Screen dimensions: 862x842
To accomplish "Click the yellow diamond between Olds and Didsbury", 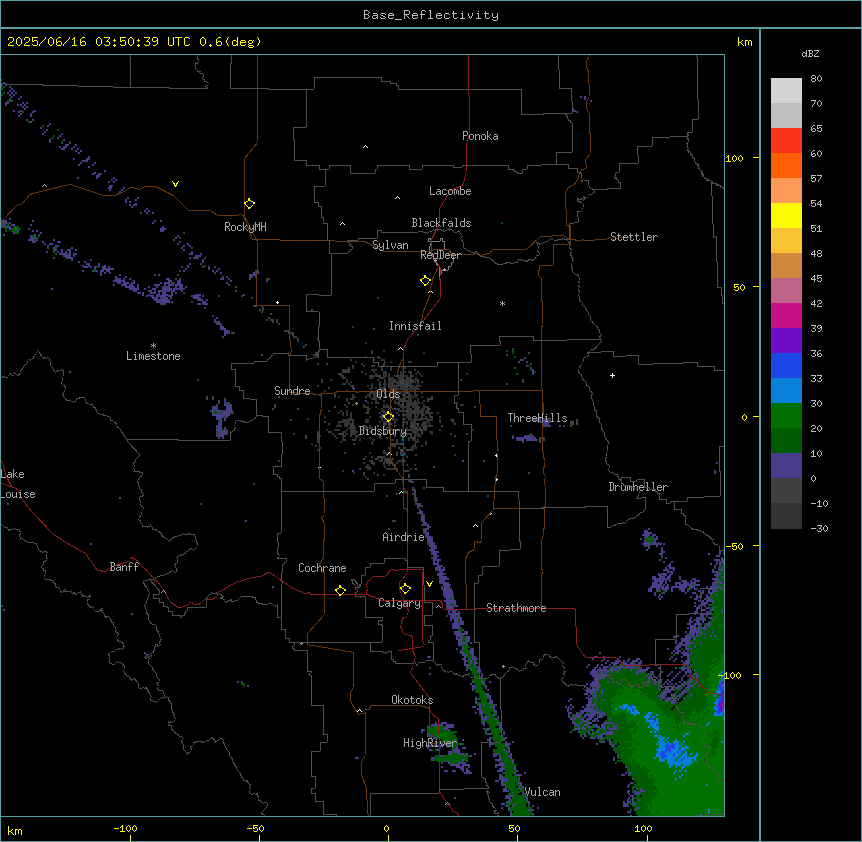I will click(388, 417).
